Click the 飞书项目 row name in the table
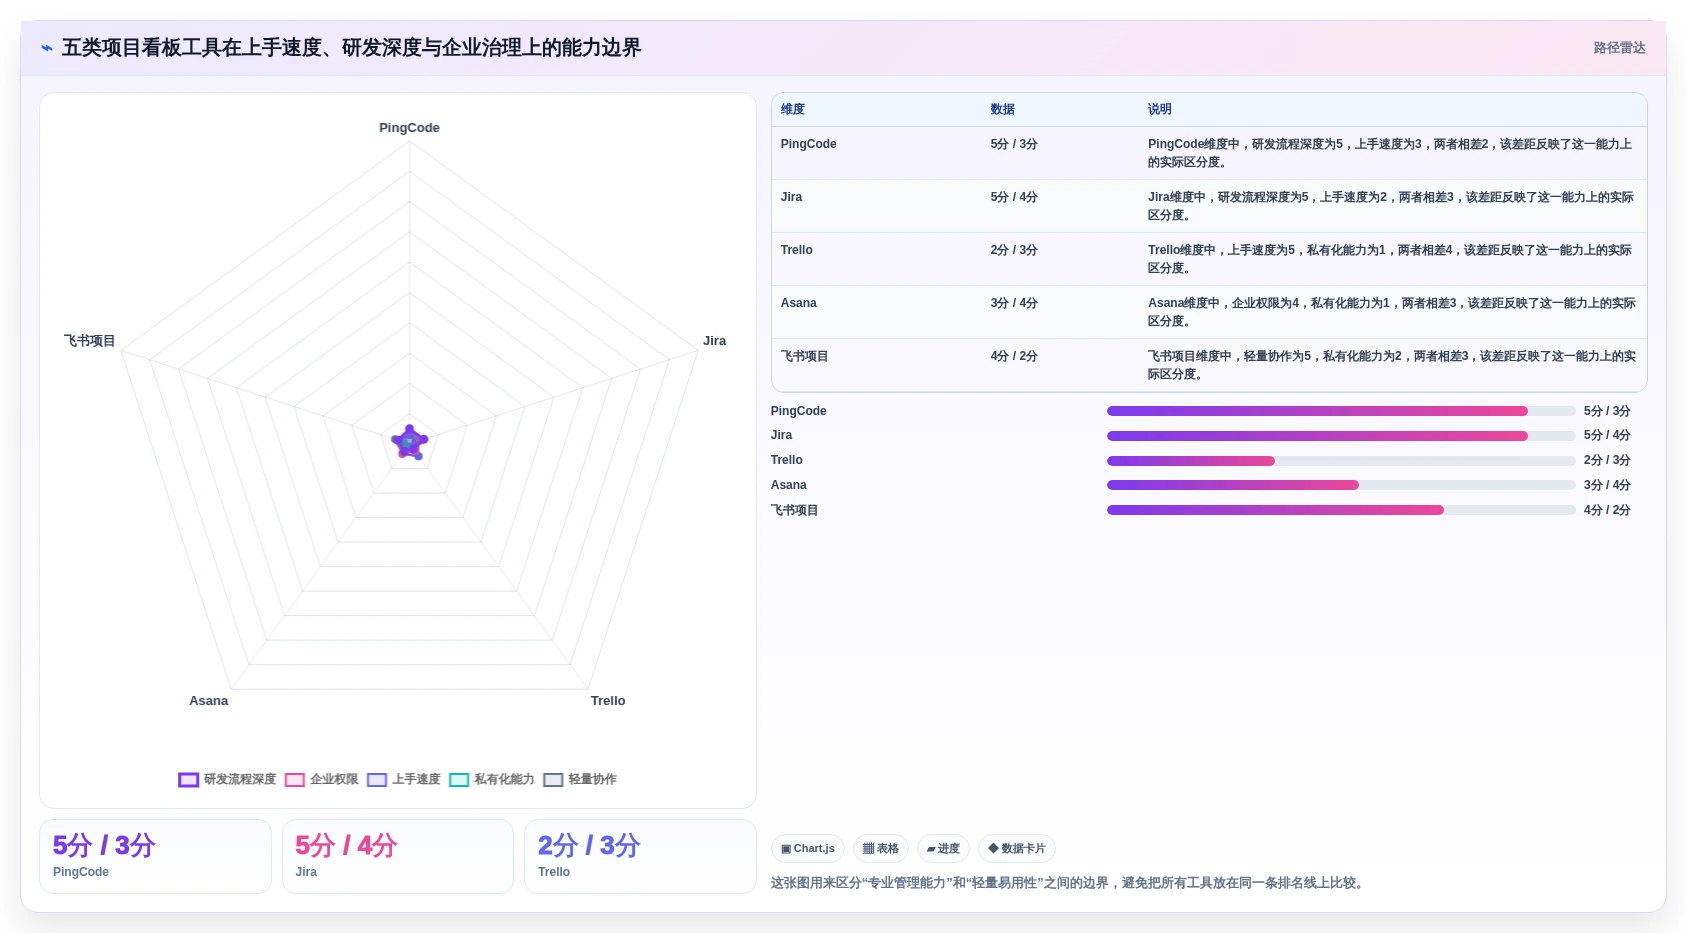Image resolution: width=1687 pixels, height=933 pixels. (805, 356)
